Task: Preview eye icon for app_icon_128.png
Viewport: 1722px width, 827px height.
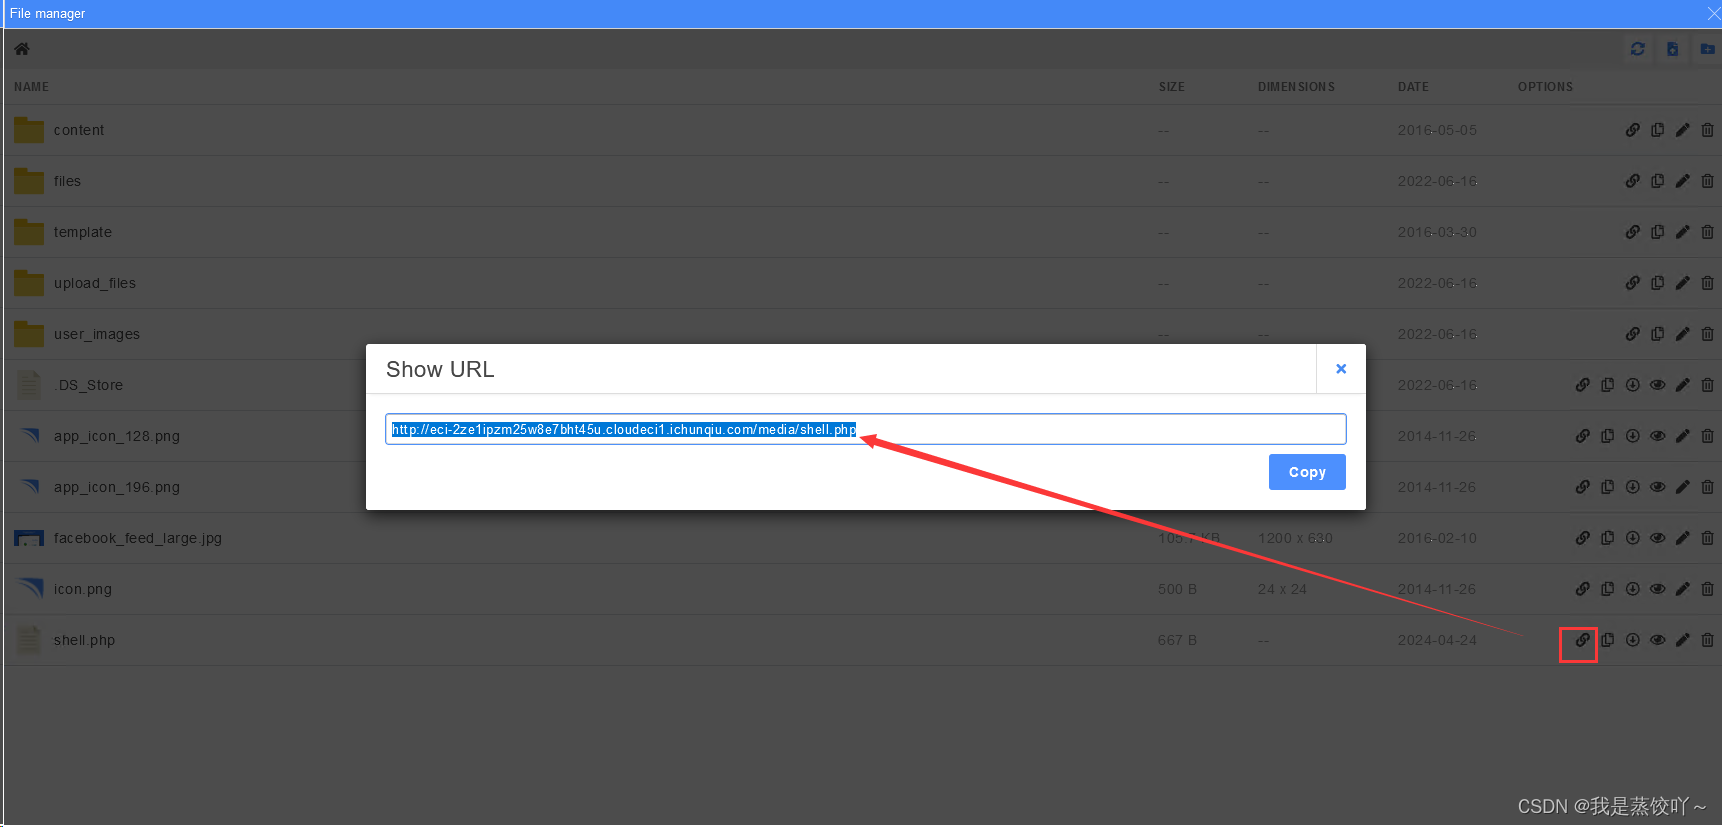Action: [1657, 436]
